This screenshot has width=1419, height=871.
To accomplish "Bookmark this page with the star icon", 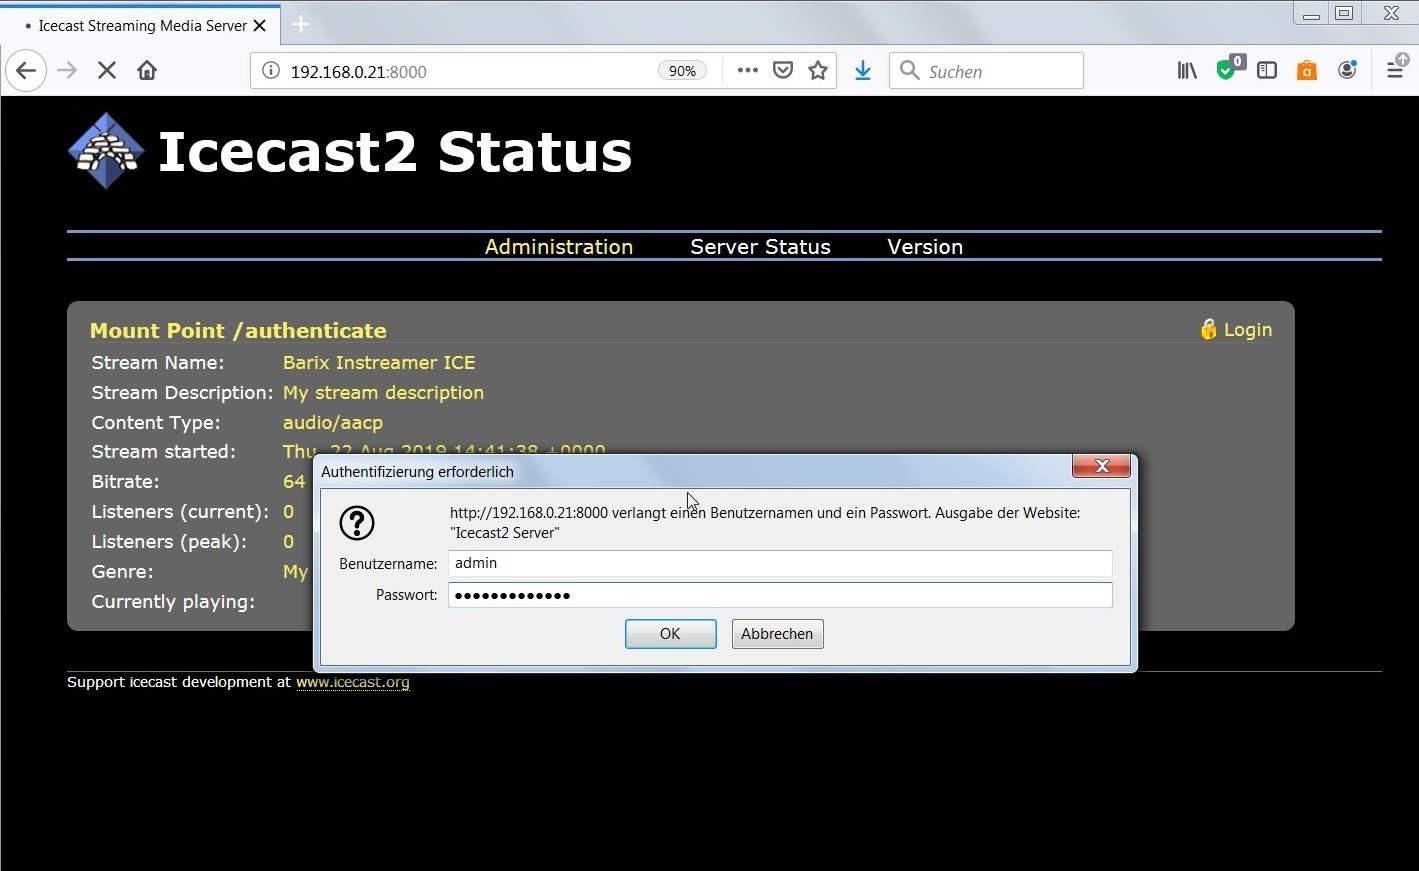I will (x=818, y=71).
